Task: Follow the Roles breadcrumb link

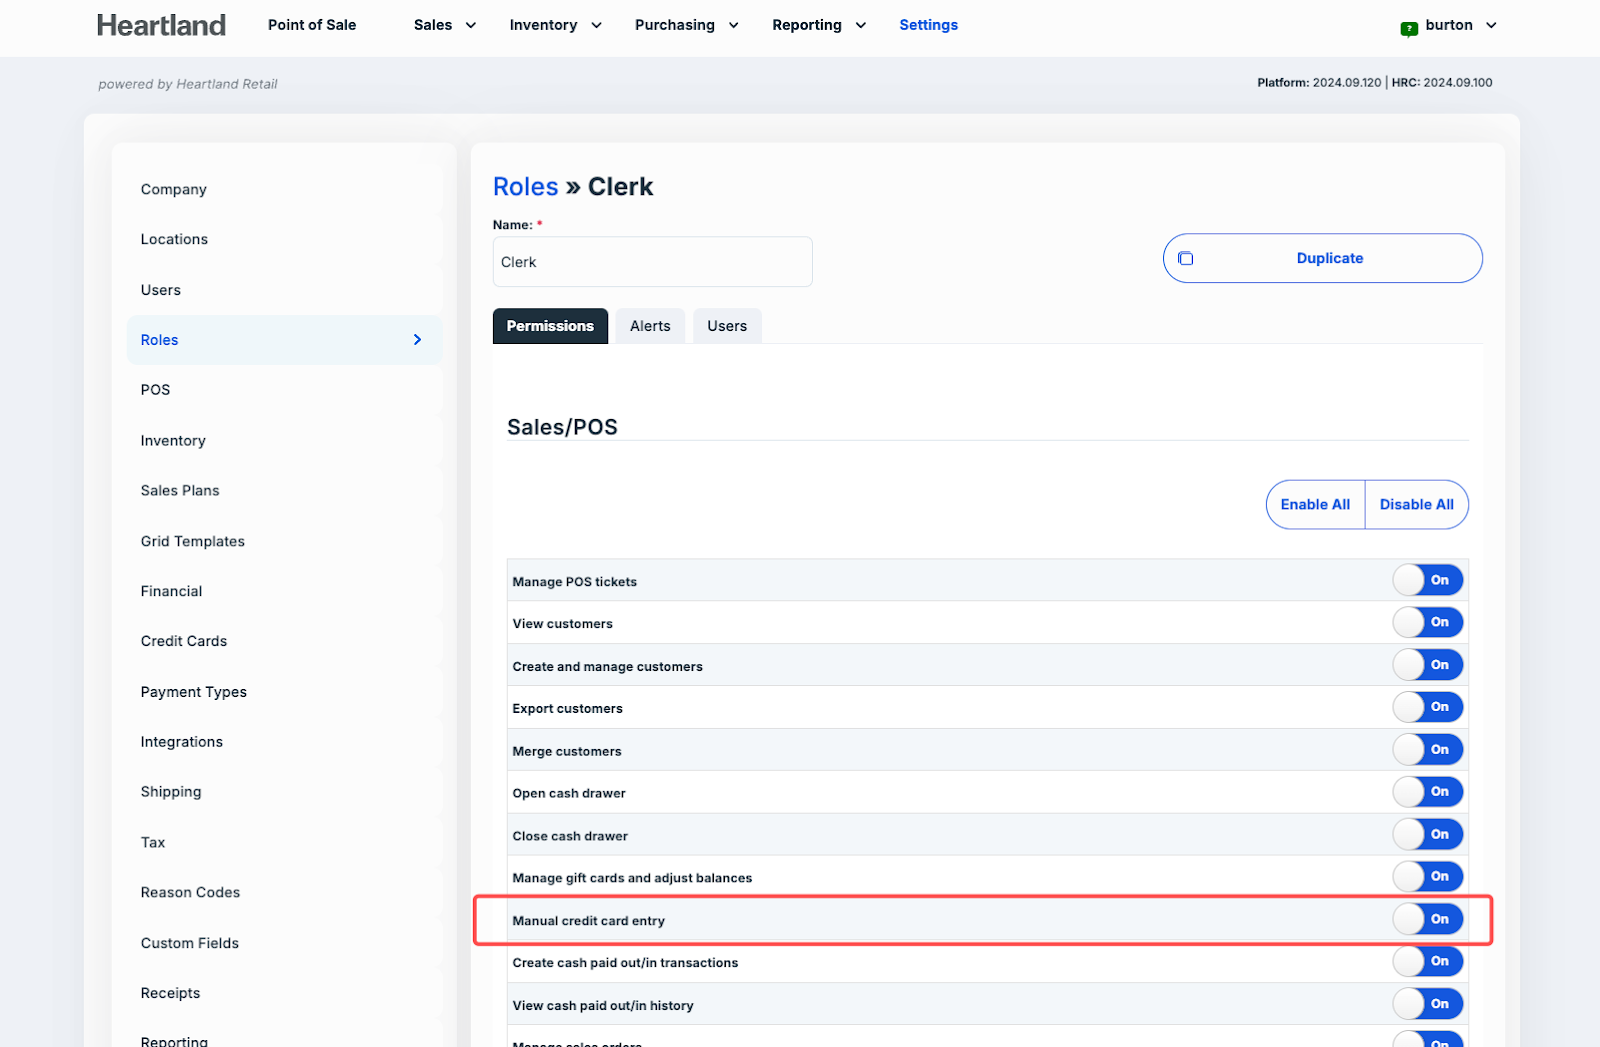Action: click(525, 187)
